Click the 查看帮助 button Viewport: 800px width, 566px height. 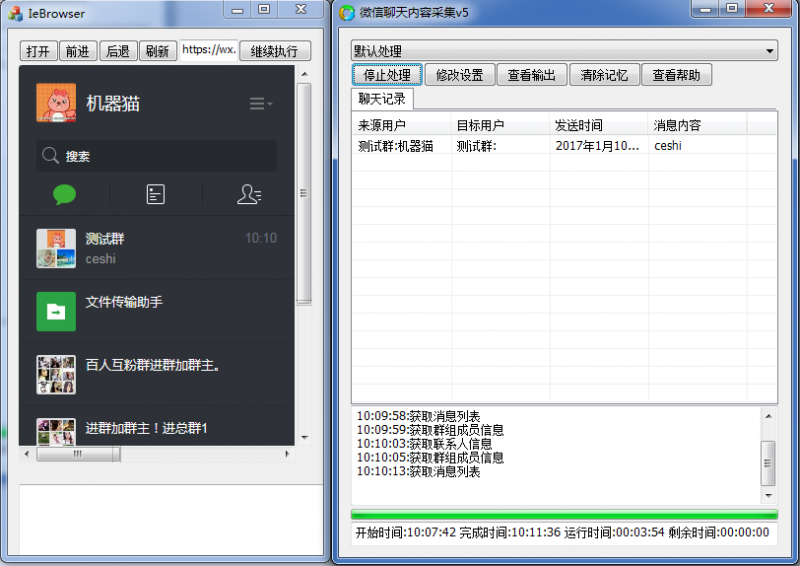[x=677, y=75]
